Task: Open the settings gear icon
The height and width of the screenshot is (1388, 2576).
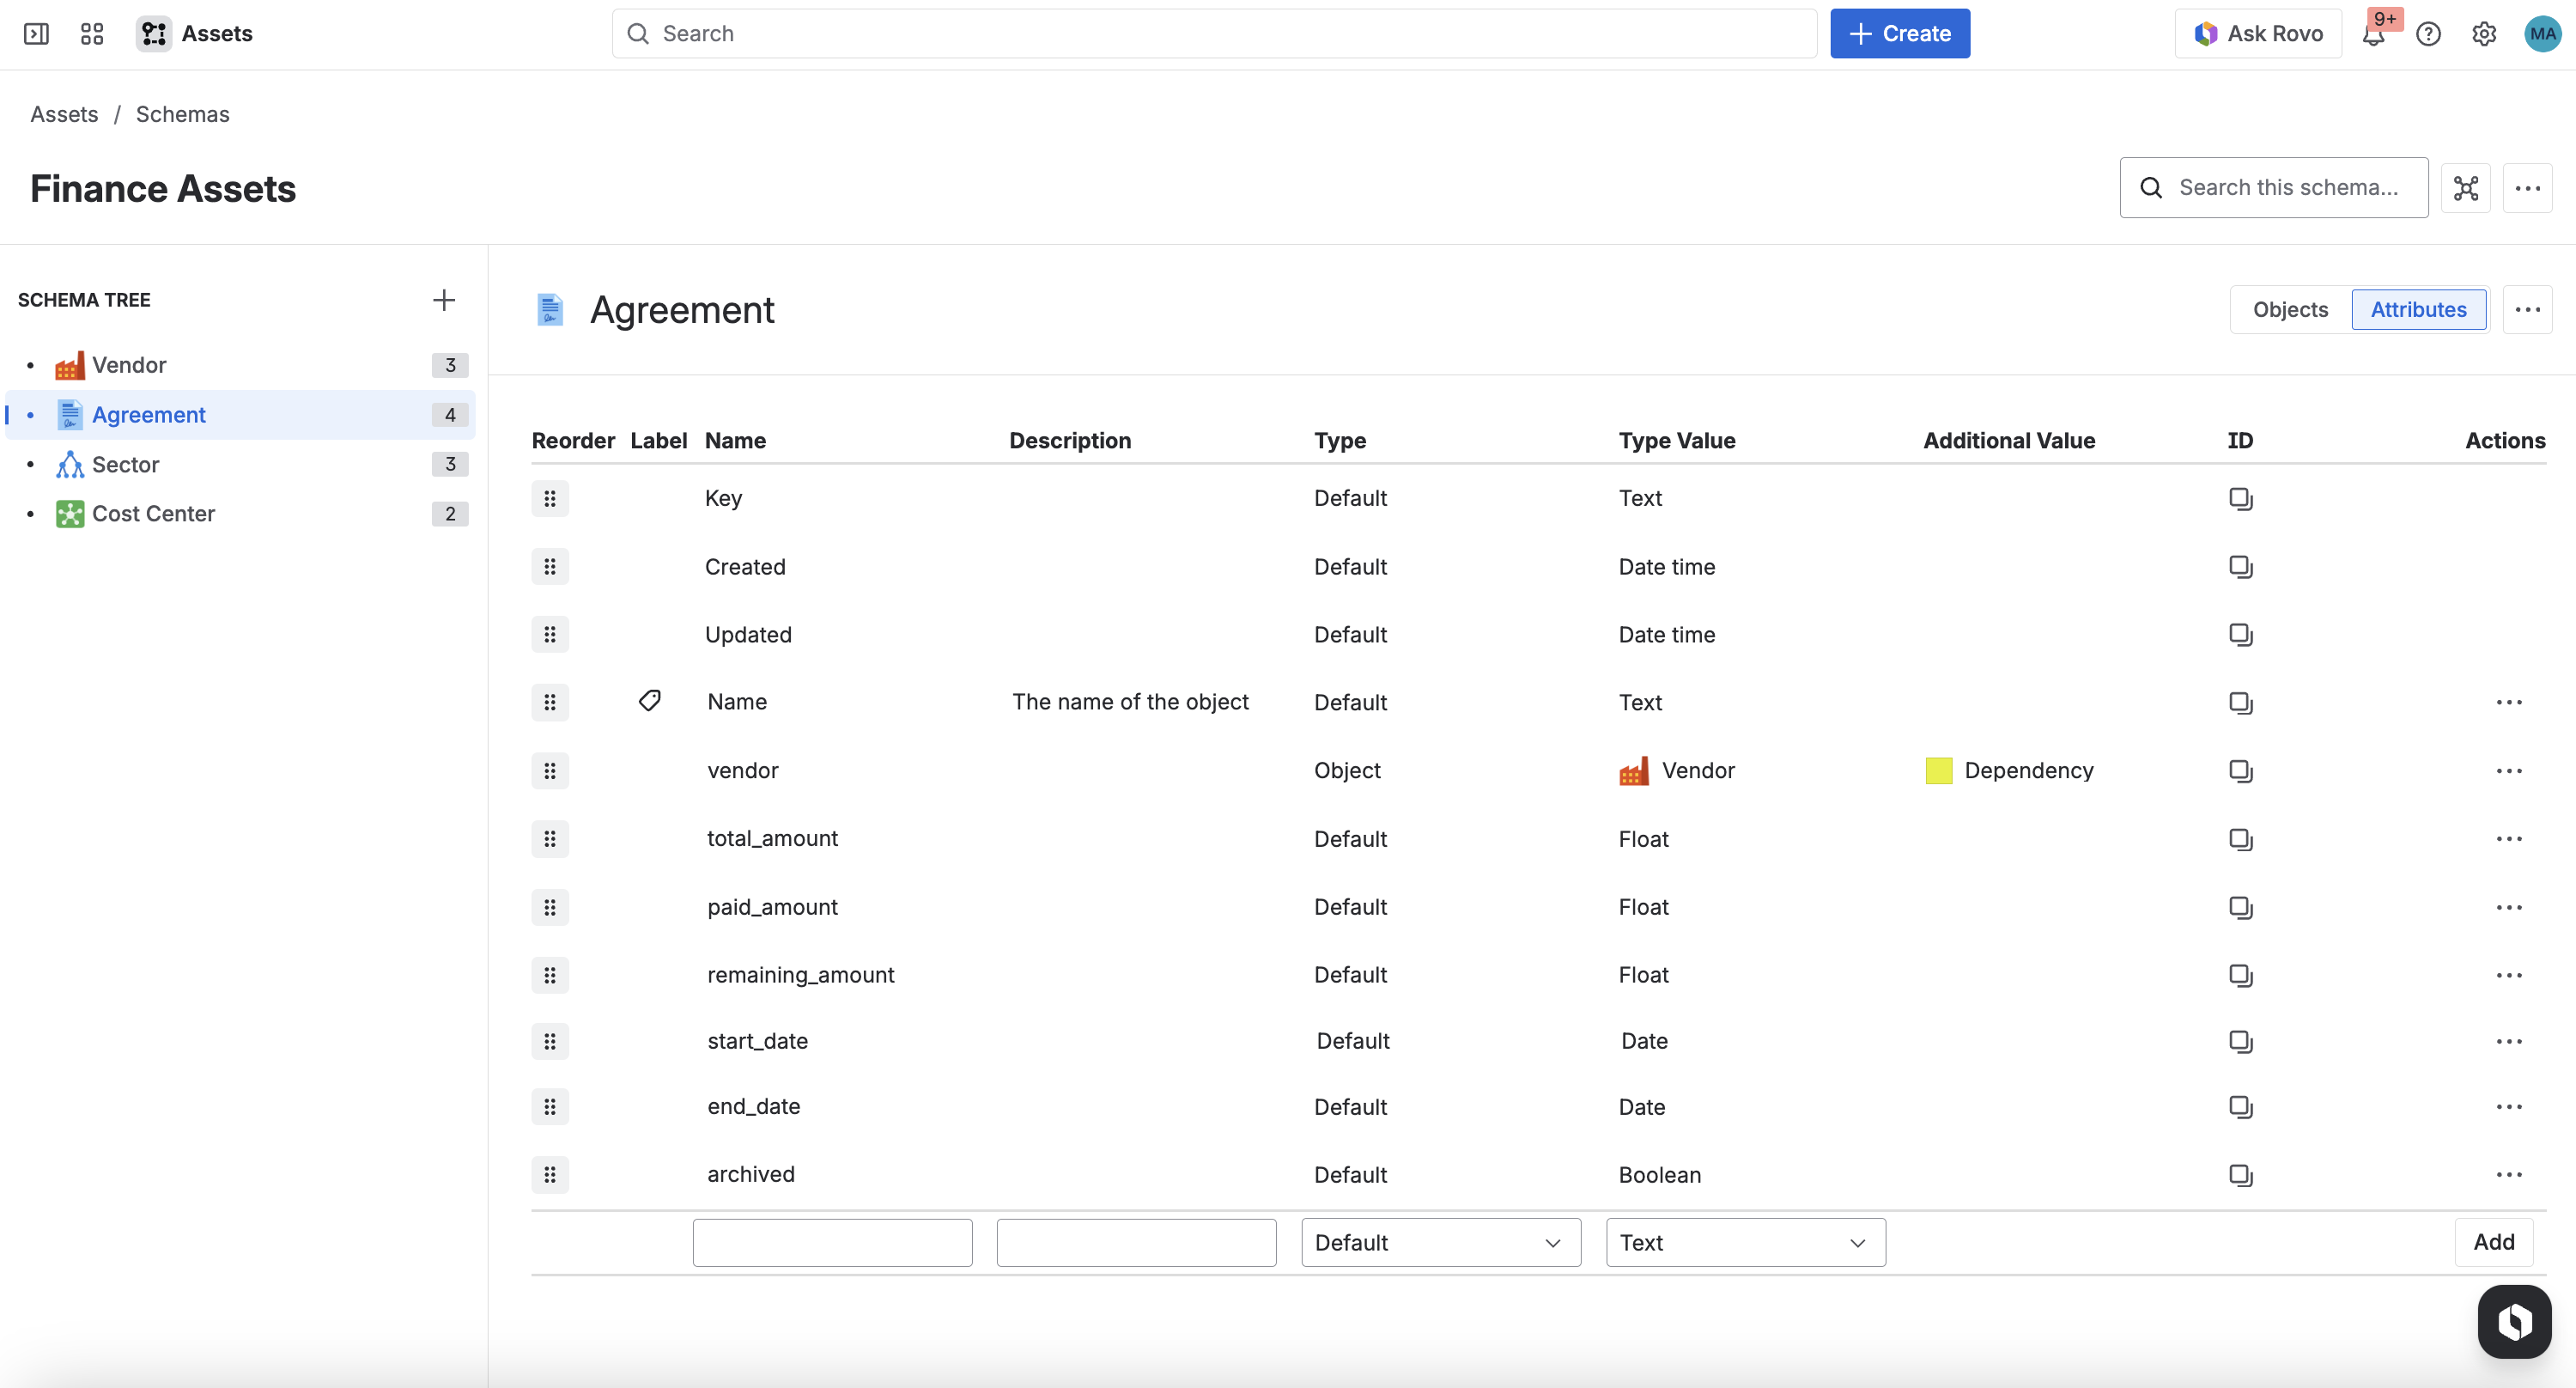Action: coord(2484,34)
